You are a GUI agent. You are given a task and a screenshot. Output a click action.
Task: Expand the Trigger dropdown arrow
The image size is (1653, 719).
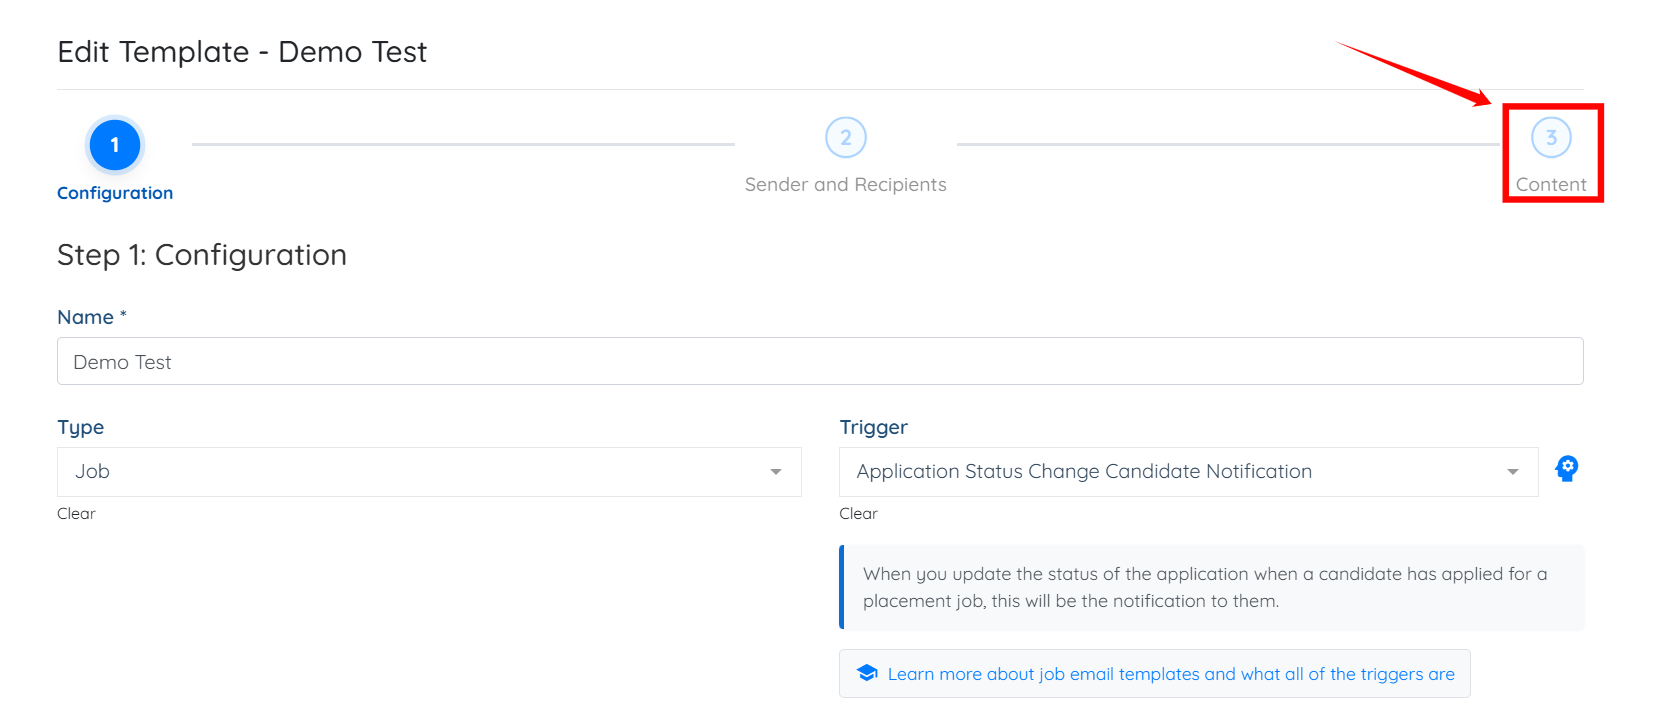coord(1513,472)
